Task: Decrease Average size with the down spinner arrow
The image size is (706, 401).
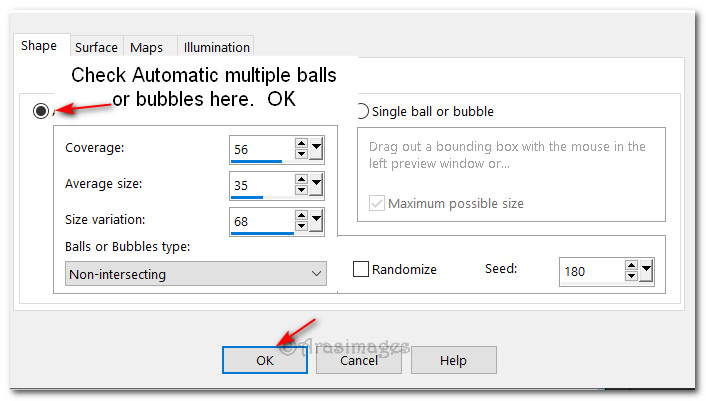Action: coord(302,190)
